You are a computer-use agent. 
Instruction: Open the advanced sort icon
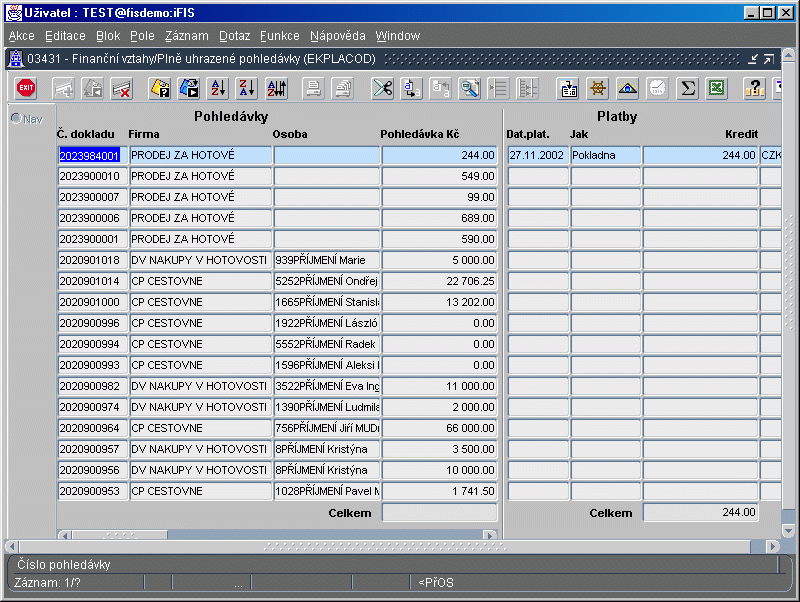coord(277,88)
